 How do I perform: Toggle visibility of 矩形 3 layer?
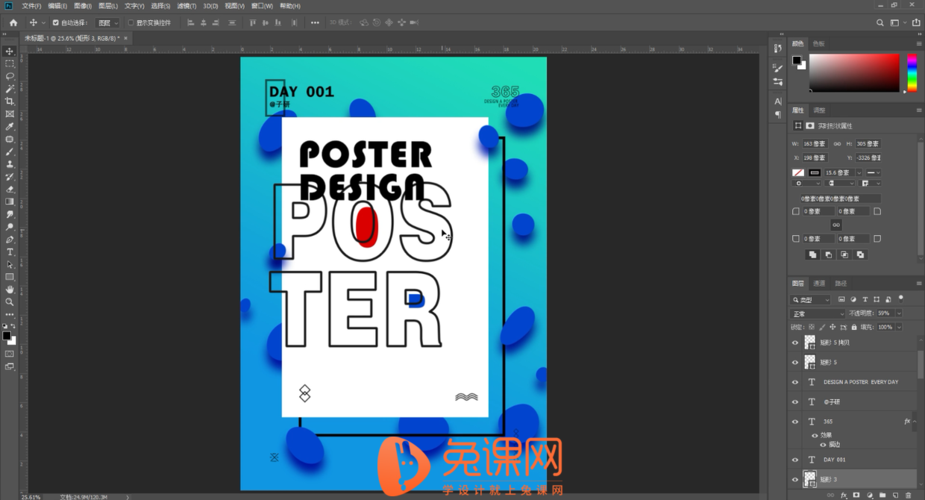click(x=795, y=479)
